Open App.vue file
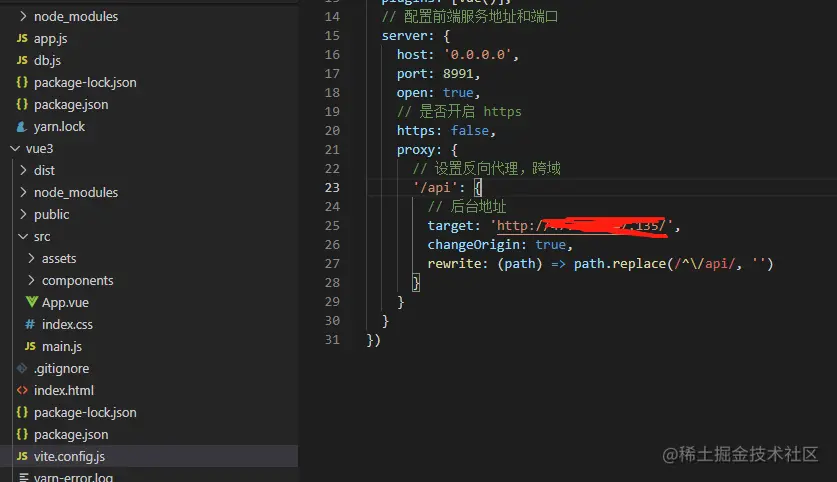 (x=65, y=302)
